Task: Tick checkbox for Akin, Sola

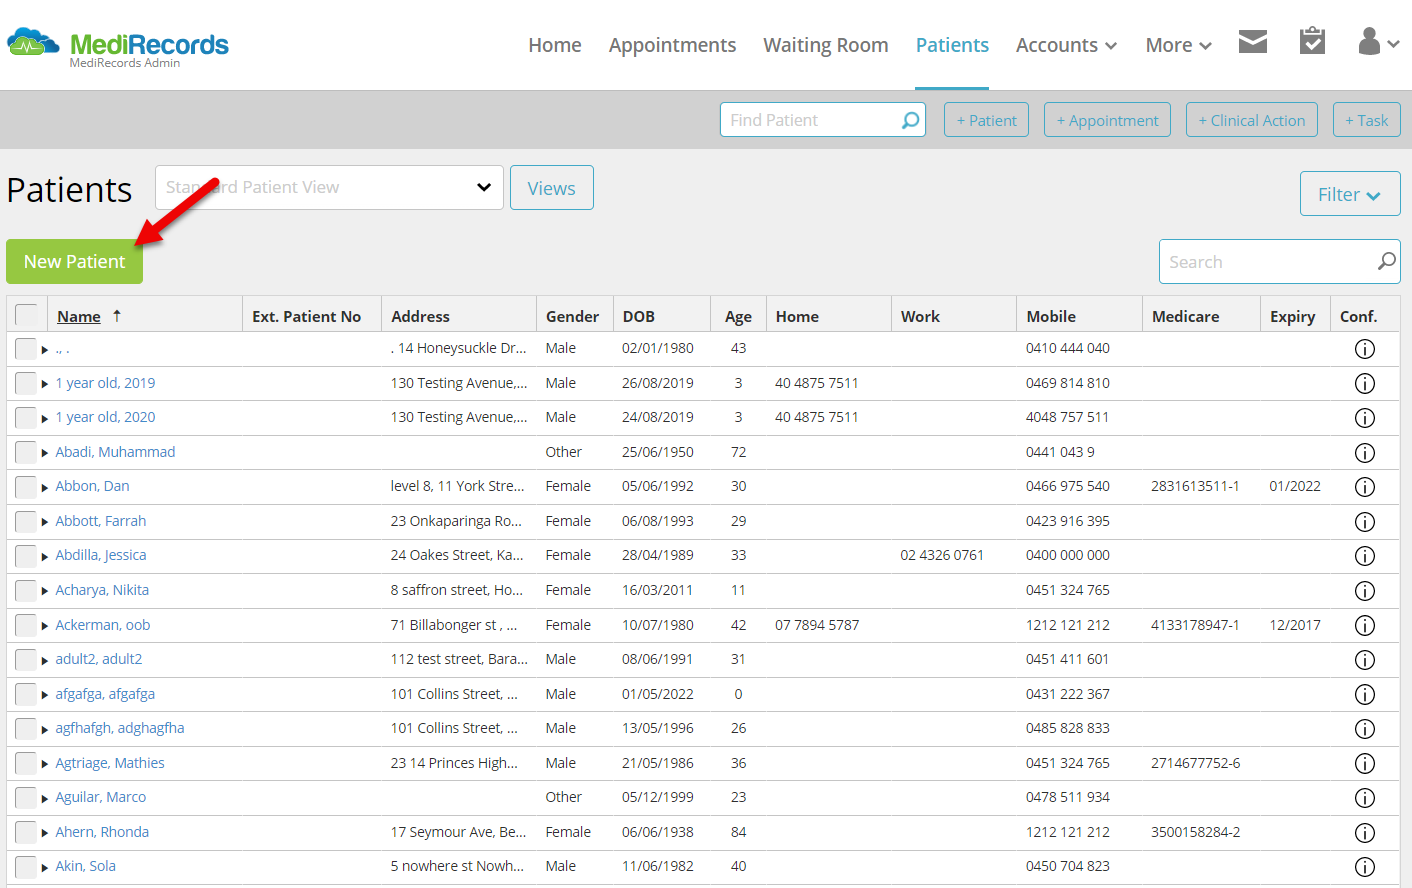Action: [26, 867]
